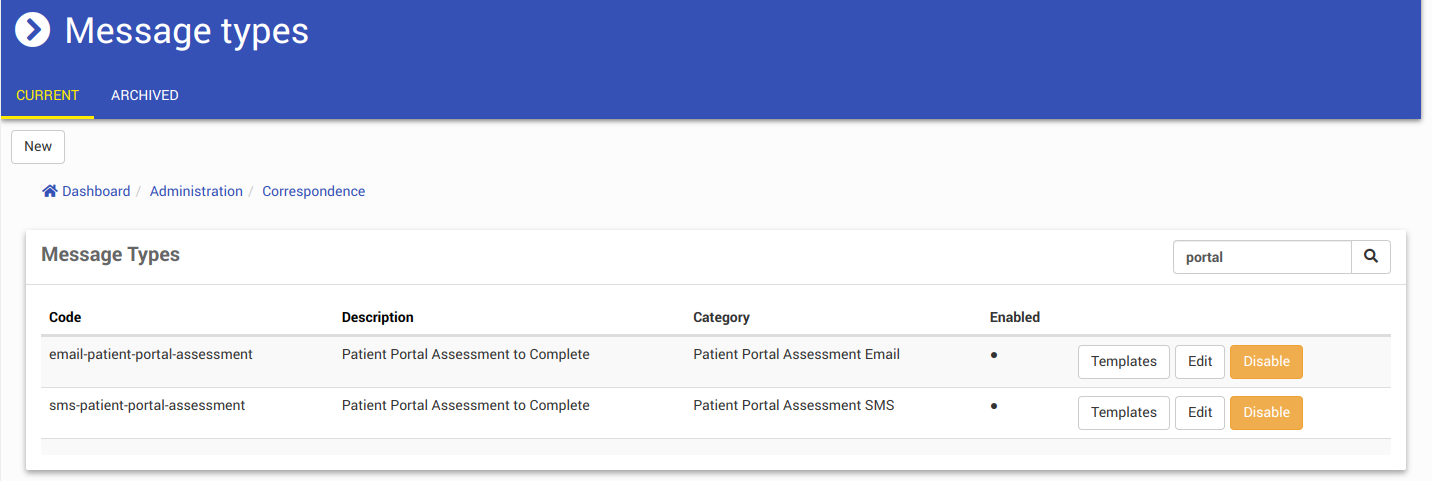This screenshot has width=1432, height=481.
Task: Open the Dashboard breadcrumb link
Action: tap(96, 191)
